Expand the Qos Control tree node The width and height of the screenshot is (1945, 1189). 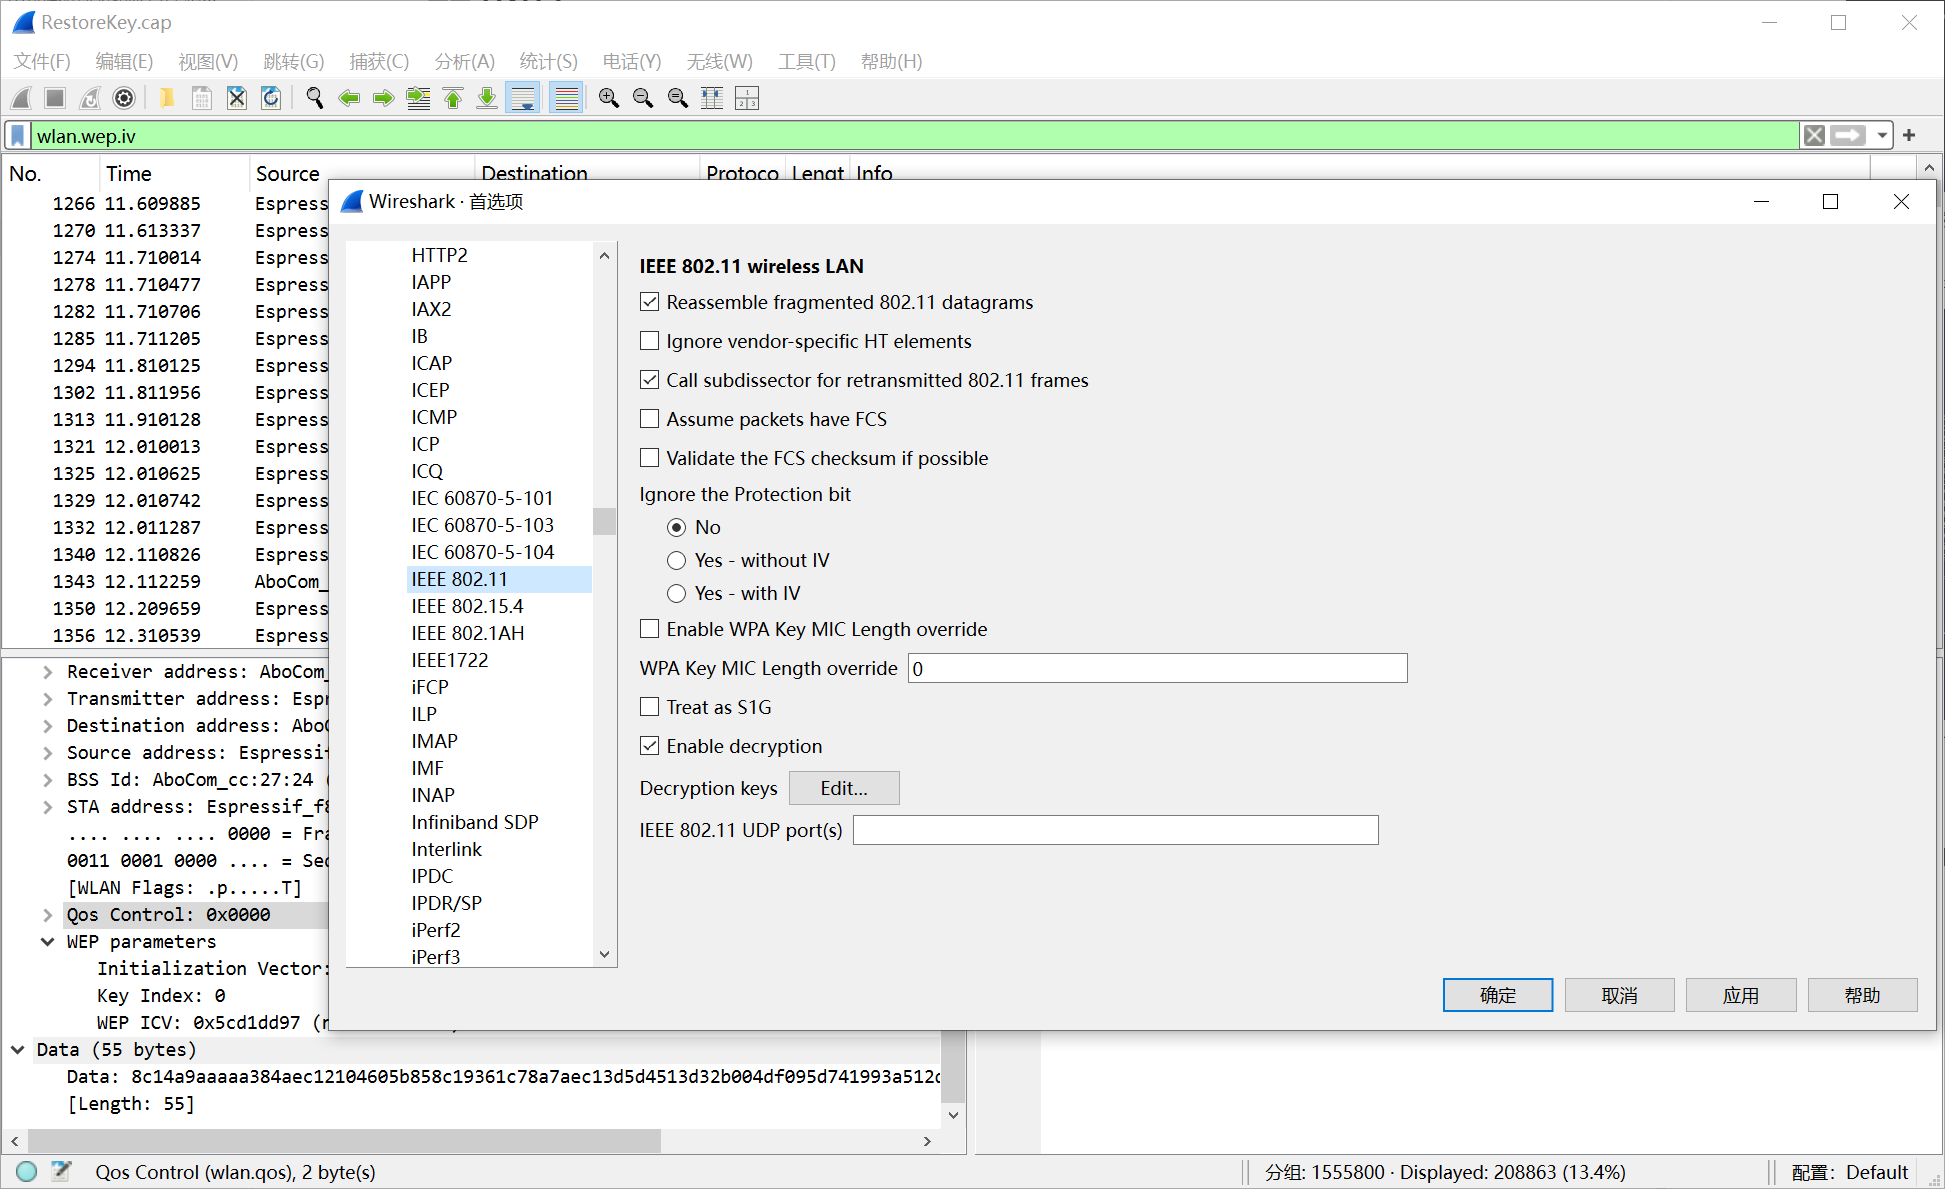pyautogui.click(x=47, y=915)
